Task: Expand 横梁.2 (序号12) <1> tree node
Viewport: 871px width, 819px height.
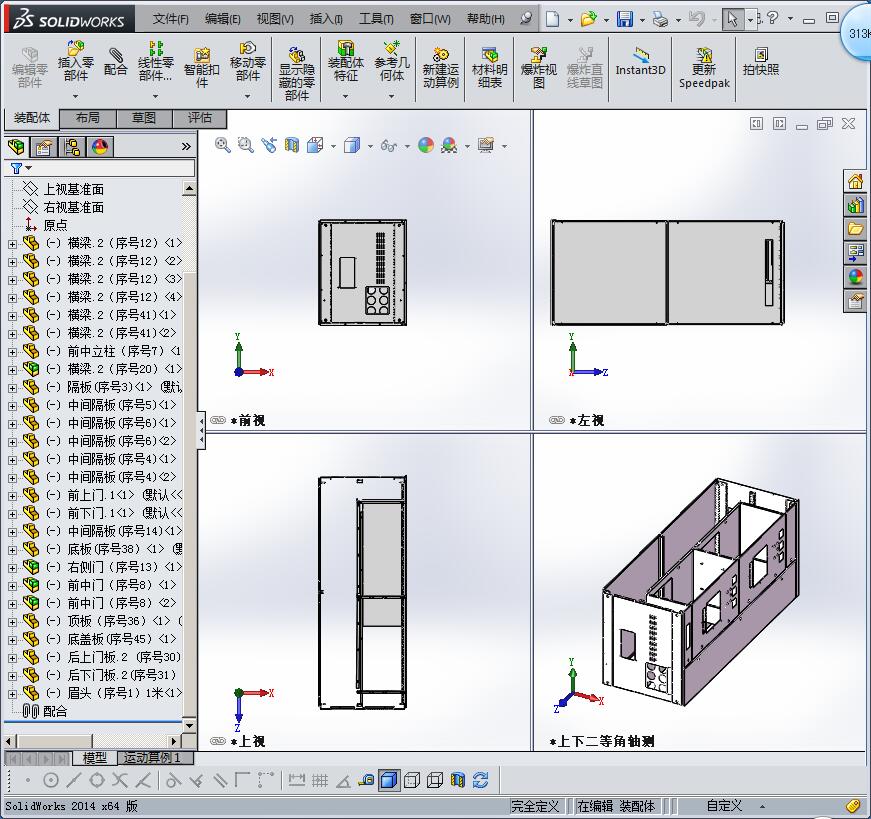Action: 12,244
